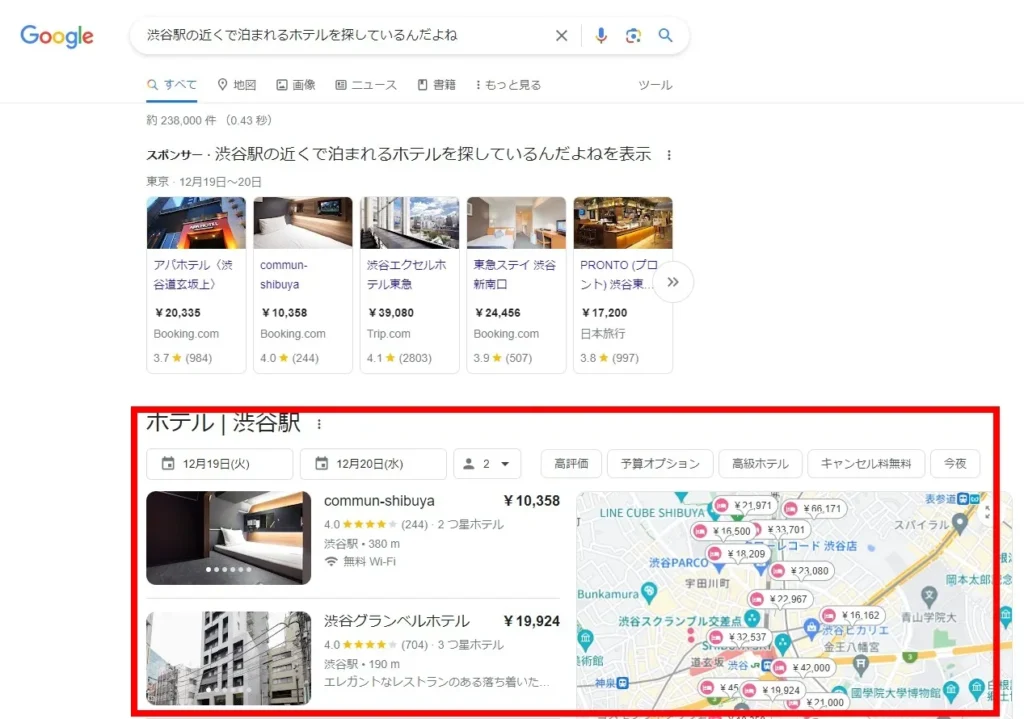1024x719 pixels.
Task: Open the アパホテル sponsored hotel card
Action: point(196,285)
